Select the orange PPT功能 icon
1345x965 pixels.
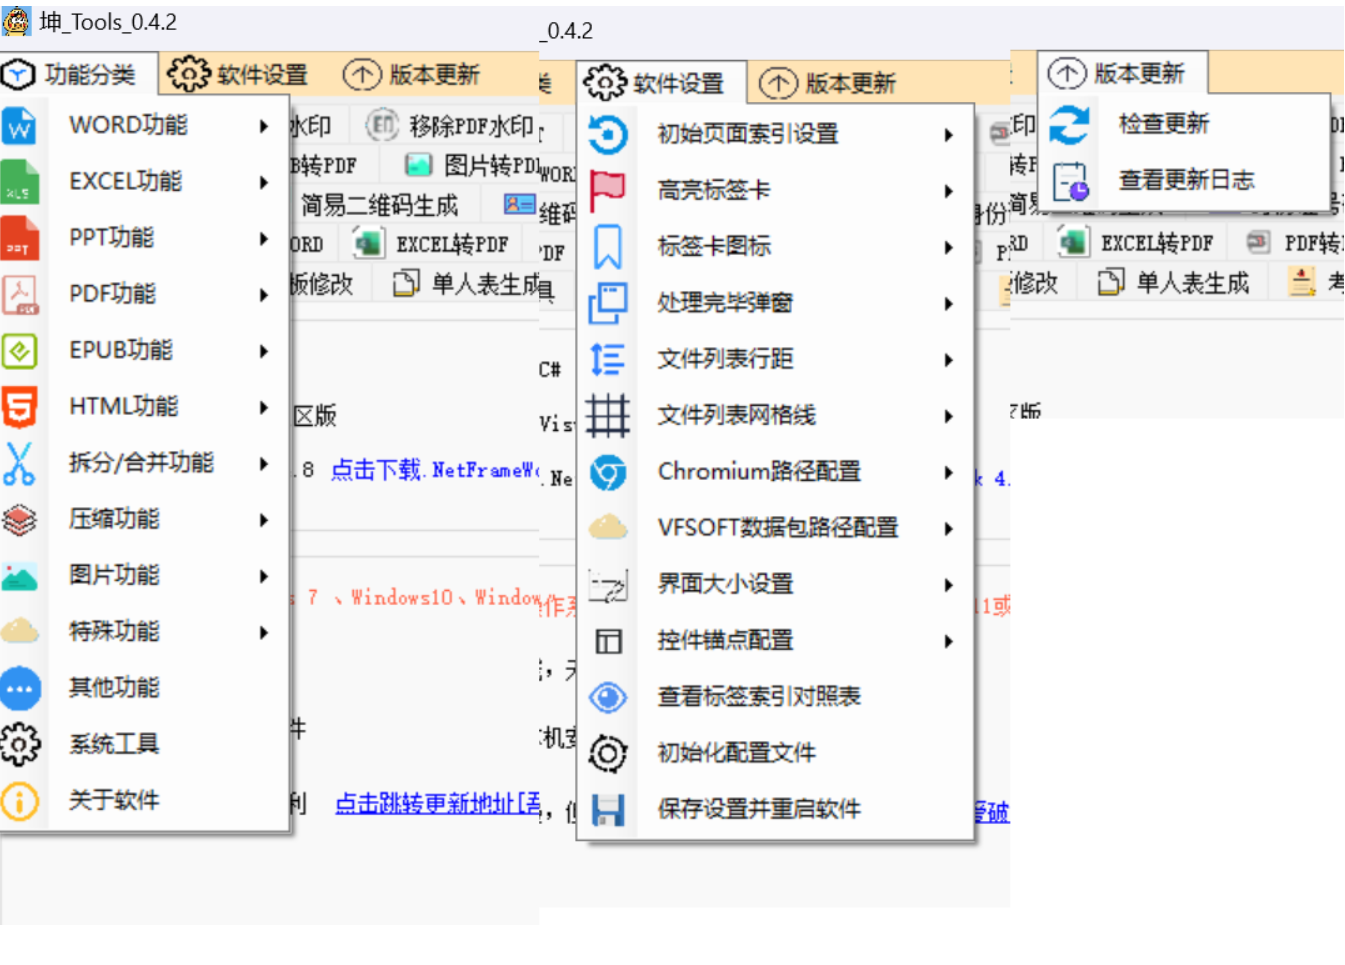pos(19,238)
